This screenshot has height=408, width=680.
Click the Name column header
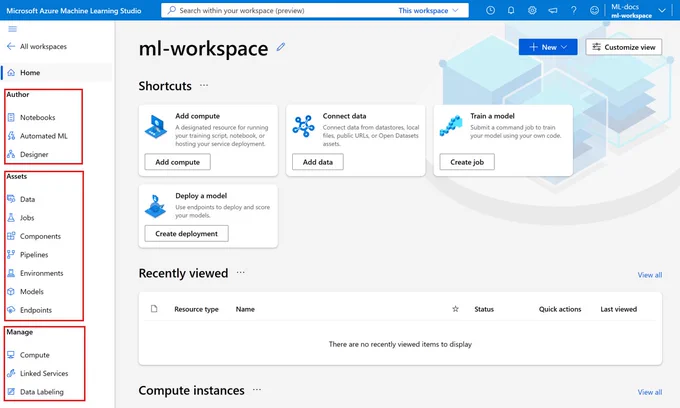click(245, 309)
